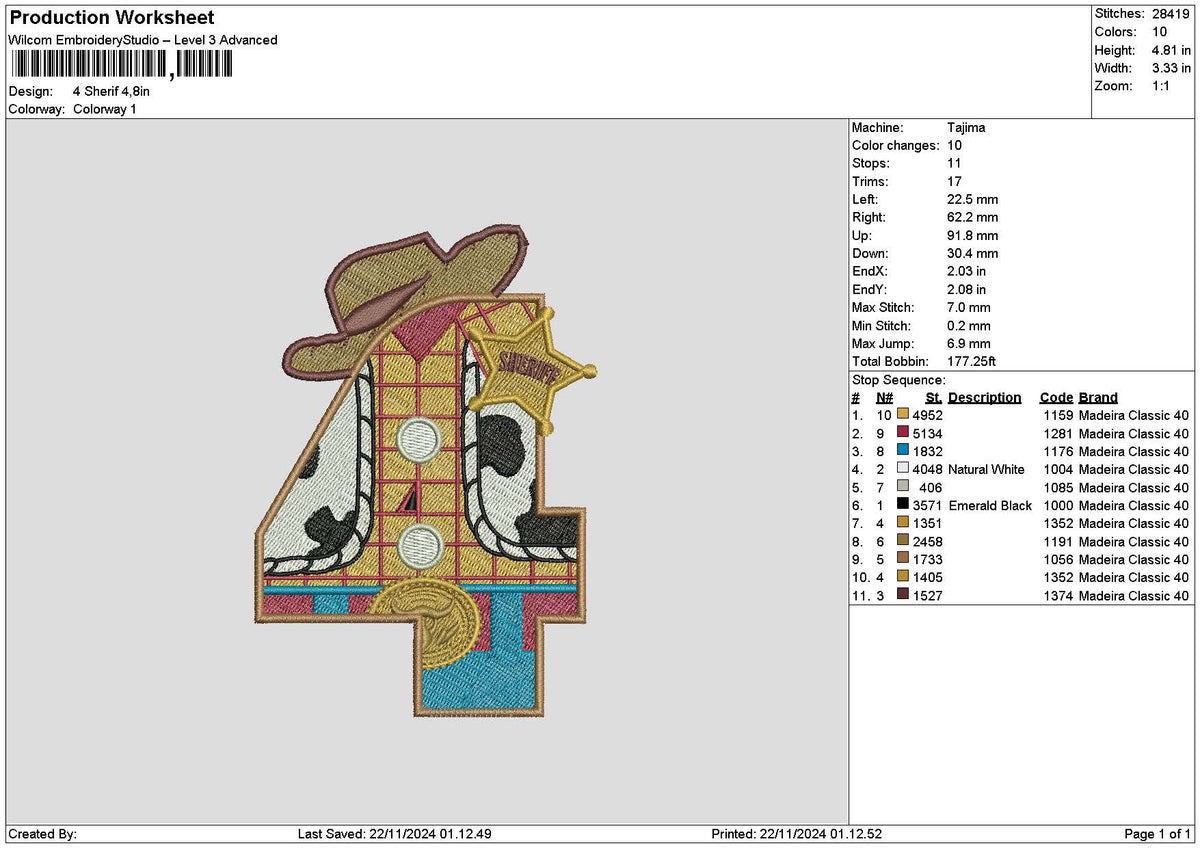The width and height of the screenshot is (1200, 848).
Task: Click the yellow thread chip for stop 1
Action: pos(903,415)
